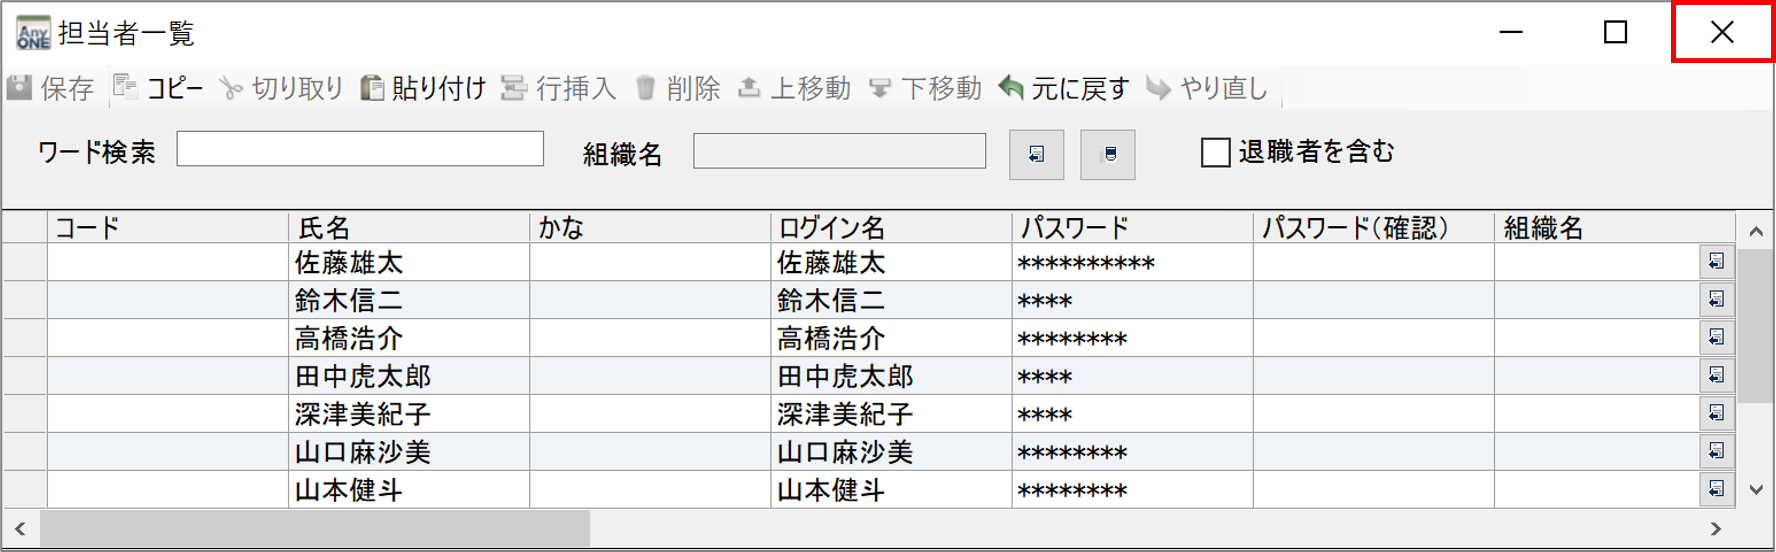
Task: Click the 氏名 column header
Action: (x=408, y=228)
